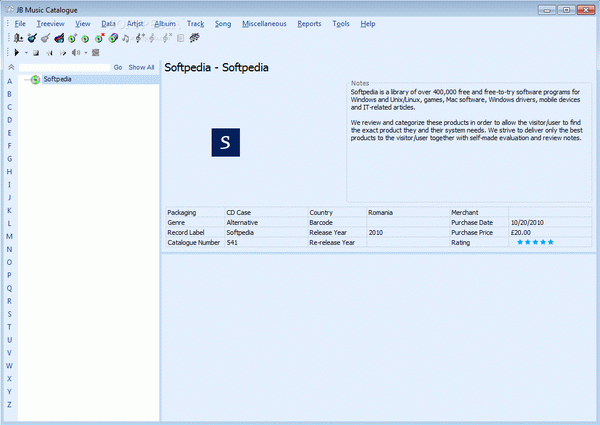This screenshot has height=425, width=600.
Task: Click the treble clef with X icon
Action: tap(167, 38)
